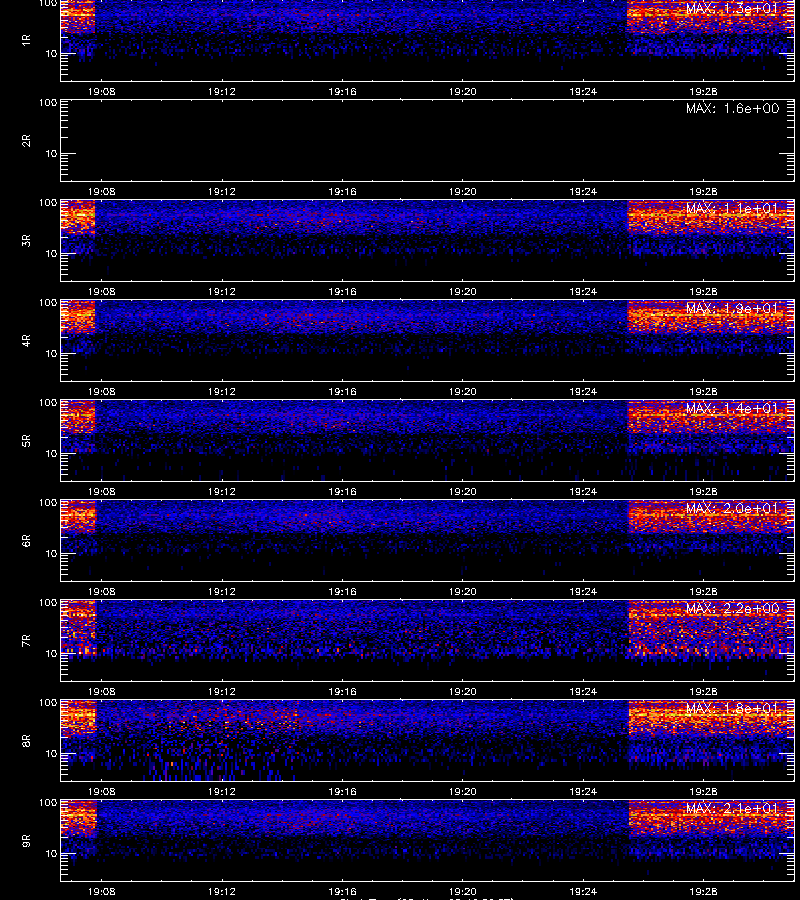Click the 19:08 time tick under panel 4R
The height and width of the screenshot is (900, 800).
tap(102, 391)
